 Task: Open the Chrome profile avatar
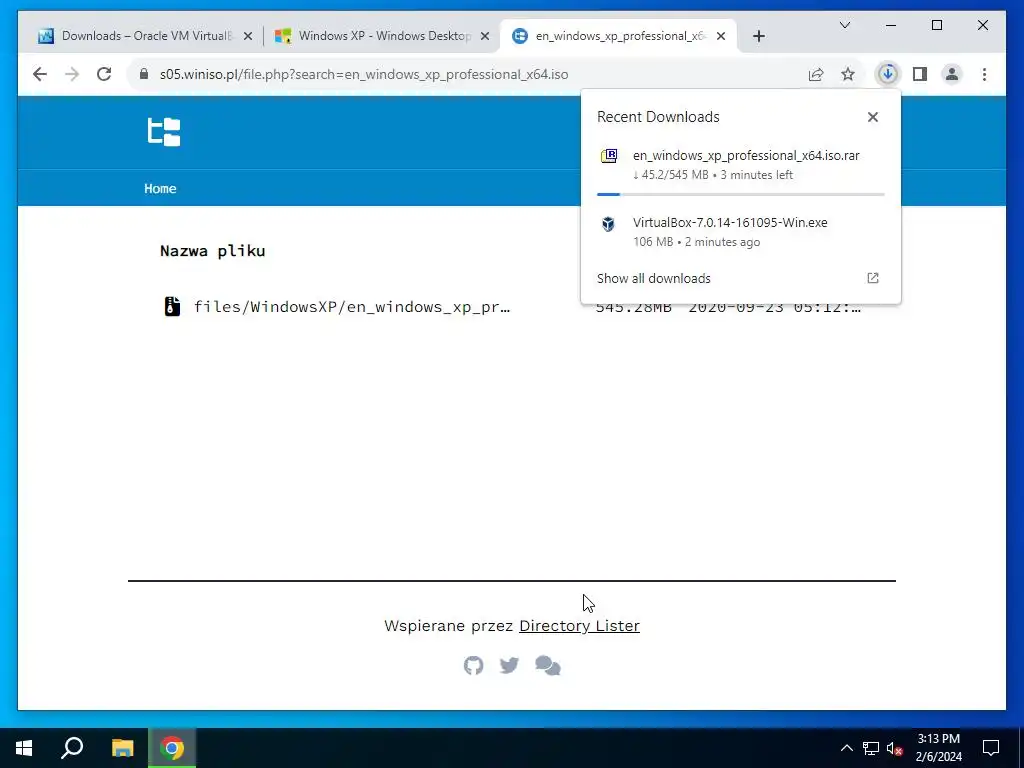click(952, 74)
